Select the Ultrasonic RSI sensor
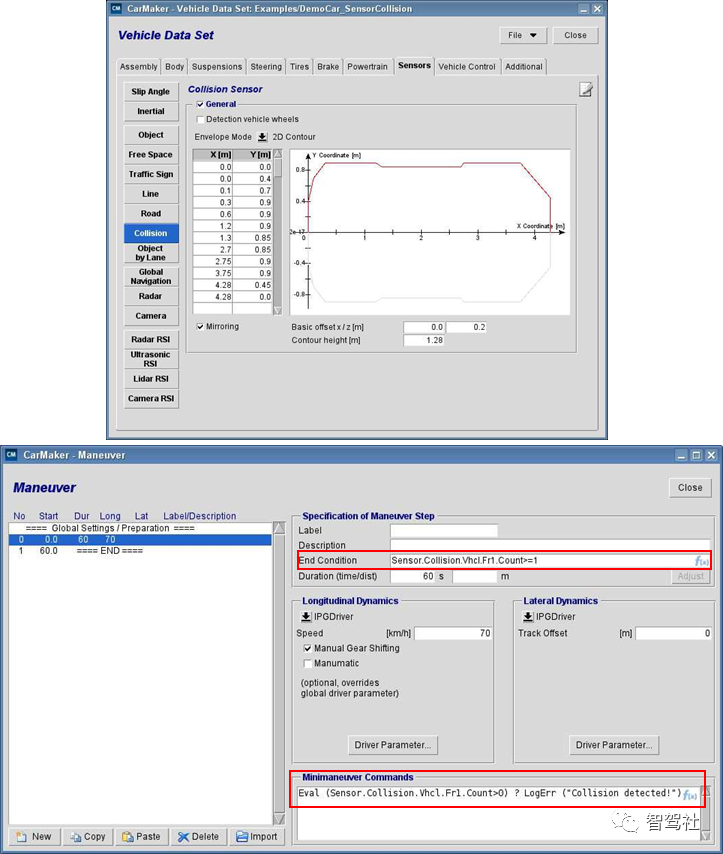Image resolution: width=723 pixels, height=854 pixels. pyautogui.click(x=151, y=359)
